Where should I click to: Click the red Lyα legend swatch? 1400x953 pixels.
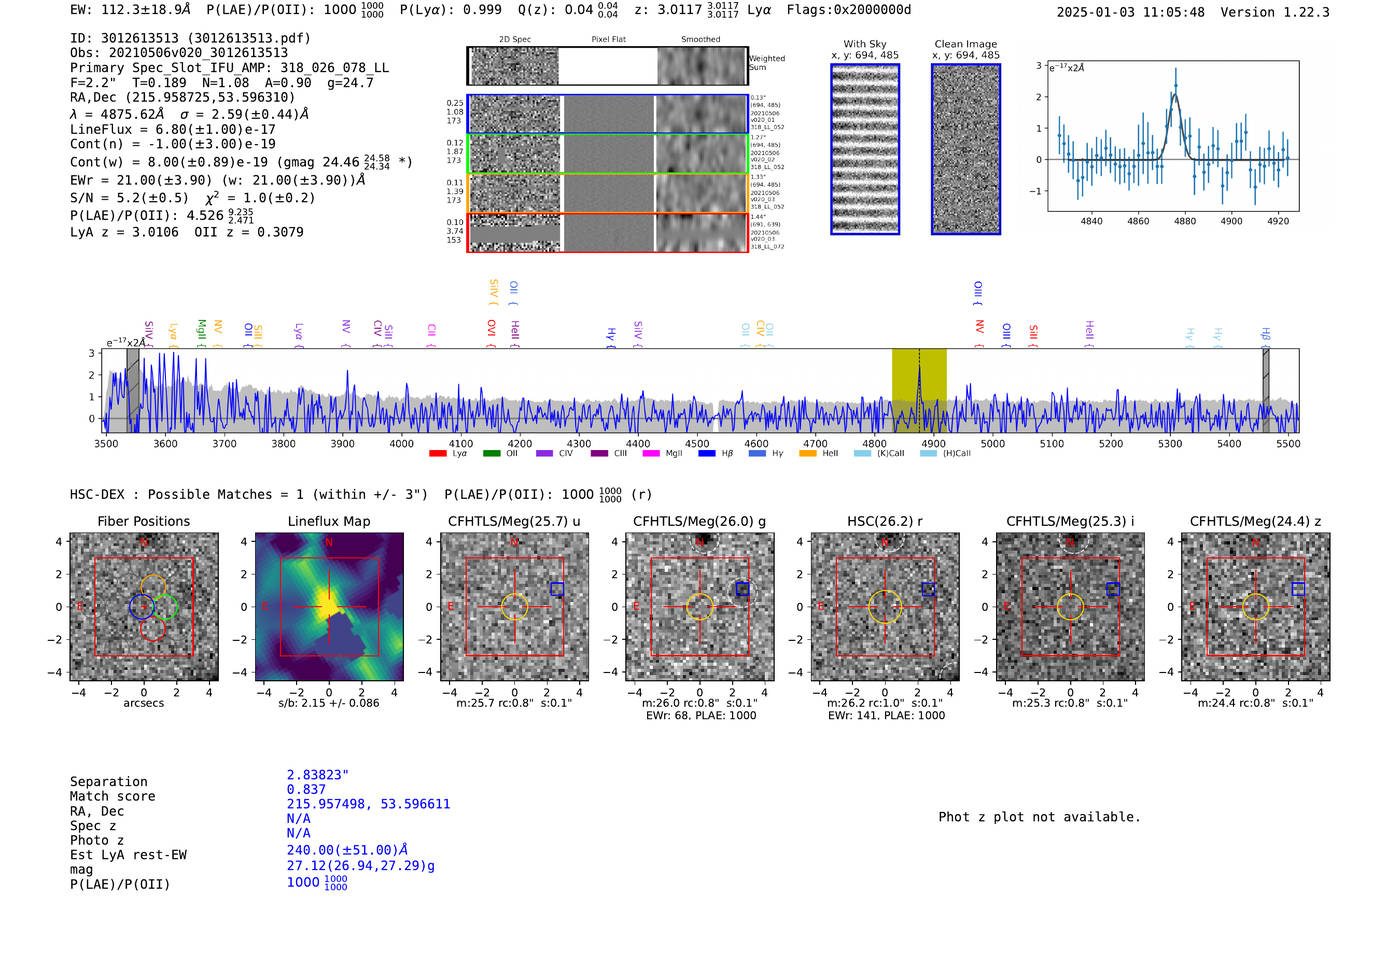click(437, 453)
